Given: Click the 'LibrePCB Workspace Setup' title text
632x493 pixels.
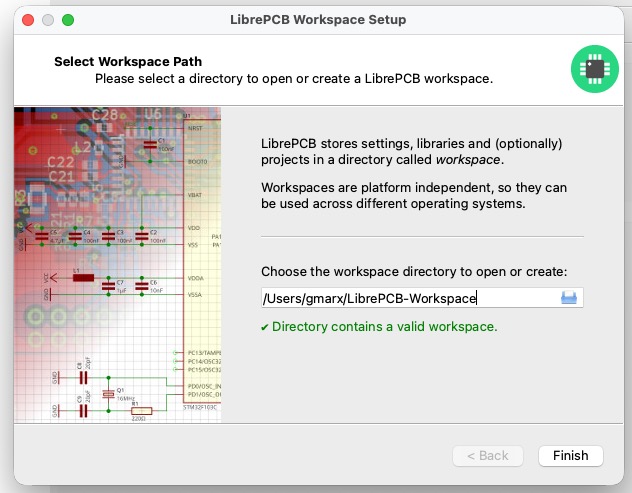Looking at the screenshot, I should point(318,20).
